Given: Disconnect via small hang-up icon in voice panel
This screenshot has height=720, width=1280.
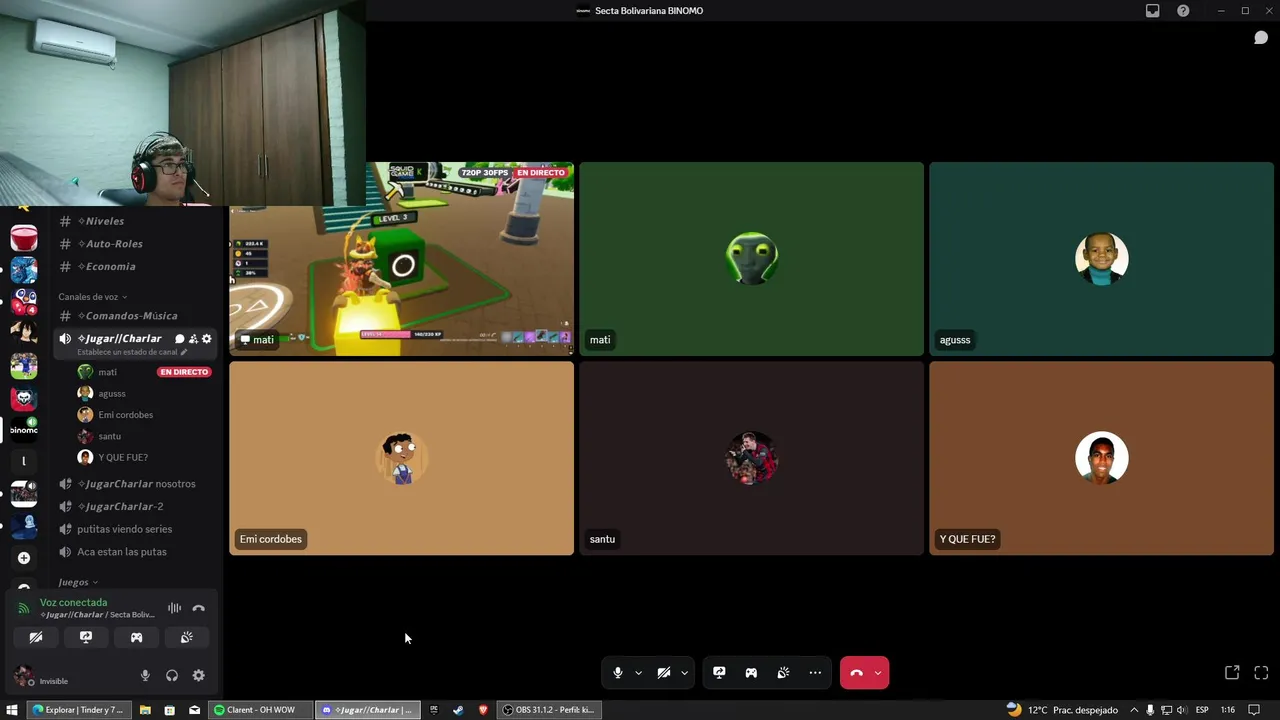Looking at the screenshot, I should 198,608.
